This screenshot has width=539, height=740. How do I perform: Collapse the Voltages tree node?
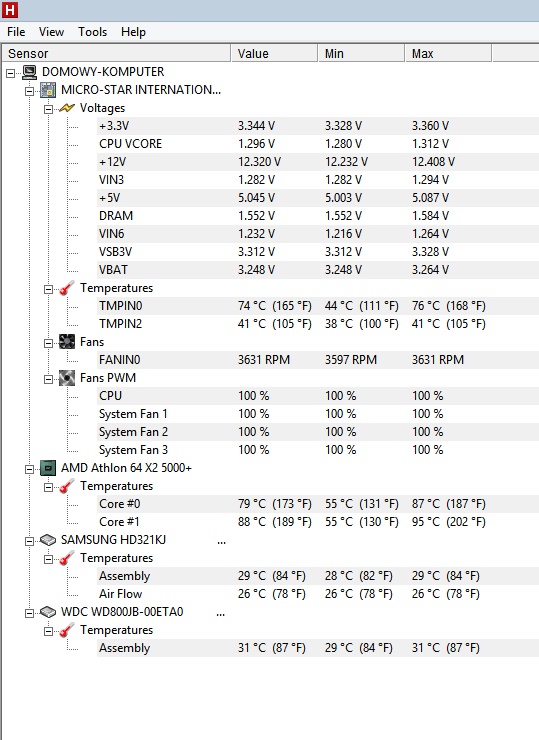click(x=48, y=109)
